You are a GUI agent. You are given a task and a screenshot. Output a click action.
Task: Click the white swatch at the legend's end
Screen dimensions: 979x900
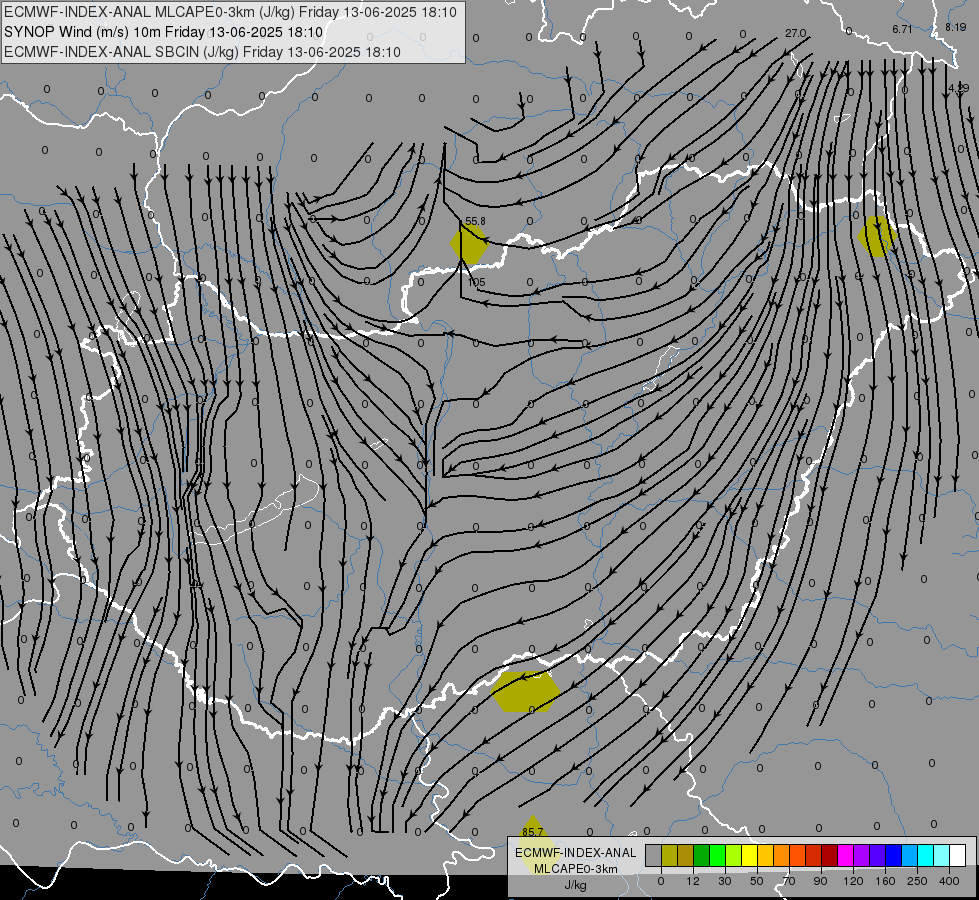958,856
